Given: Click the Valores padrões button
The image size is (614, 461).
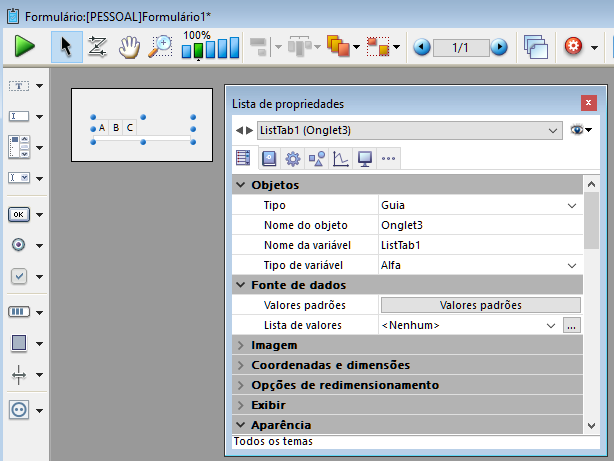Looking at the screenshot, I should pos(480,305).
